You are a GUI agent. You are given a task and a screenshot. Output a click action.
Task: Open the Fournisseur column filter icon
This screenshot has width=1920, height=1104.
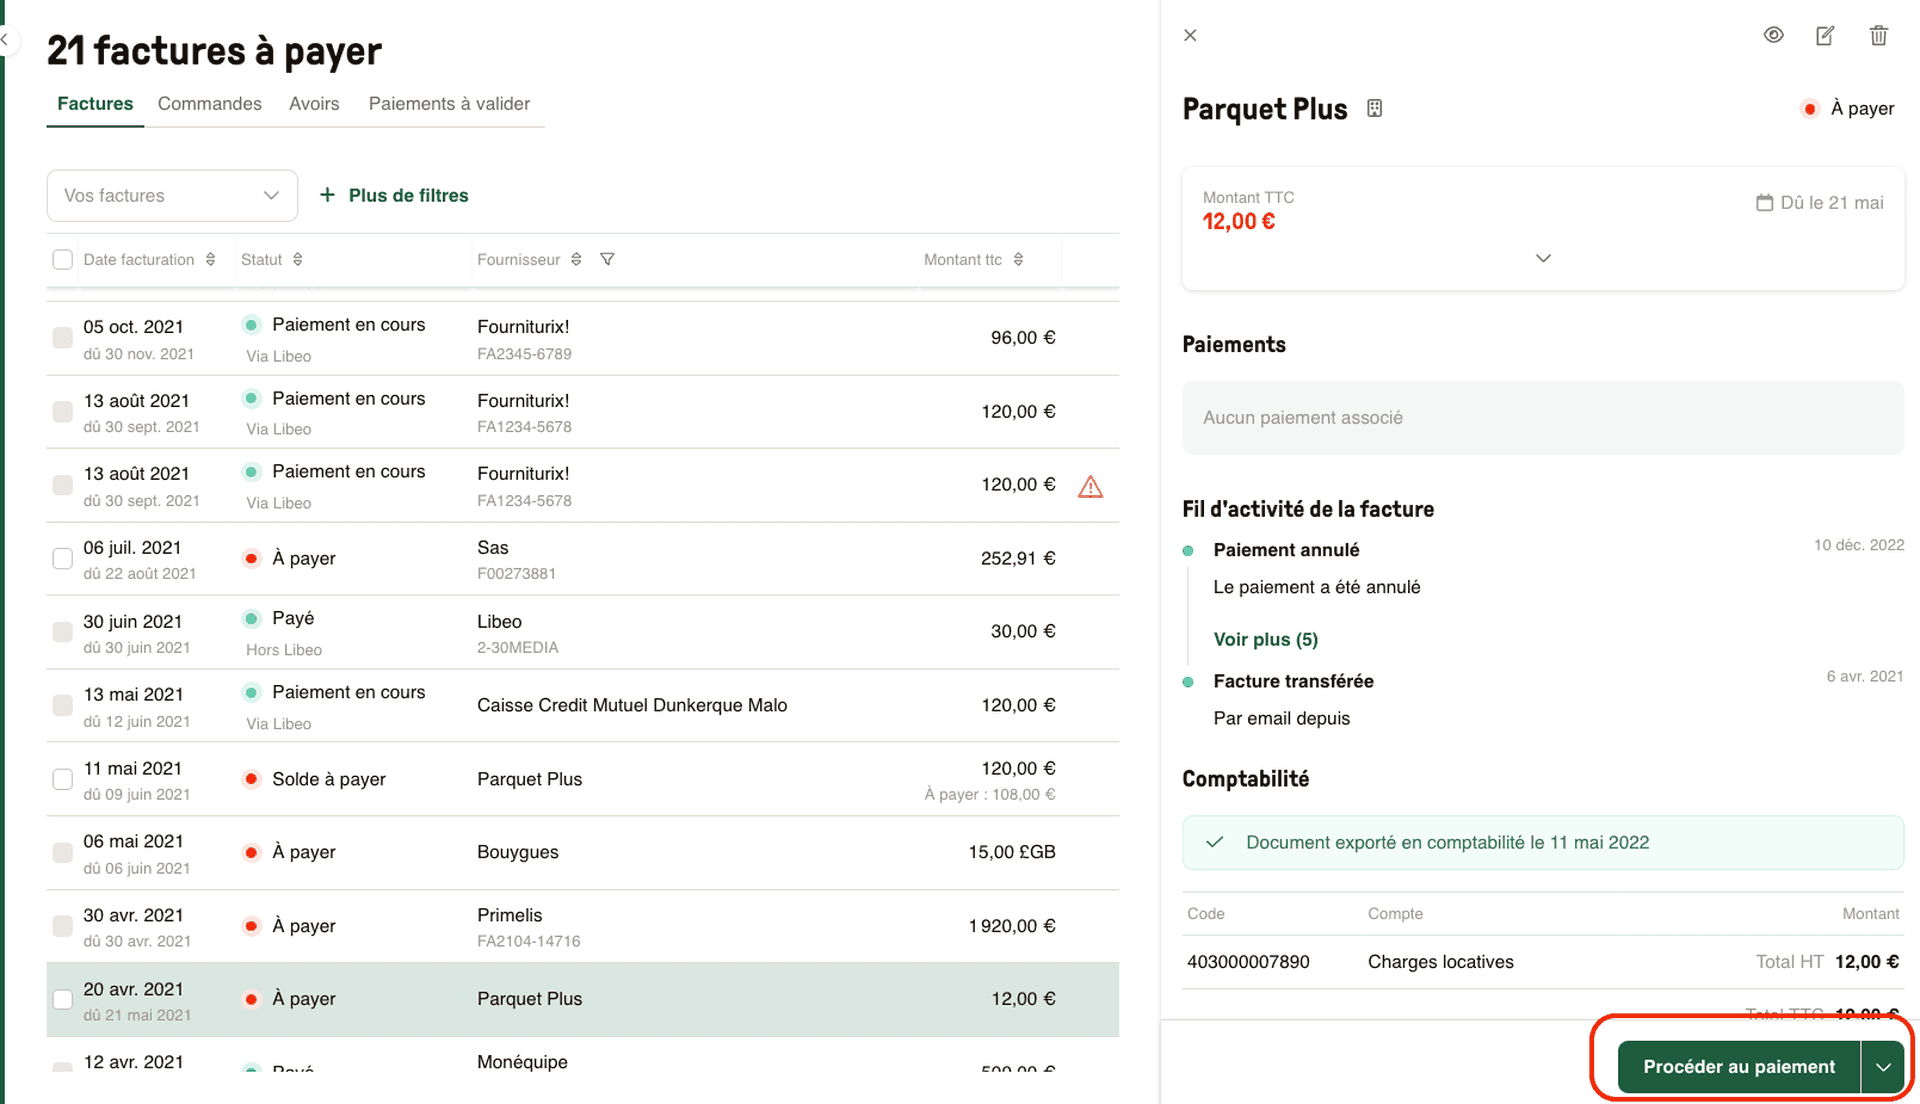607,259
